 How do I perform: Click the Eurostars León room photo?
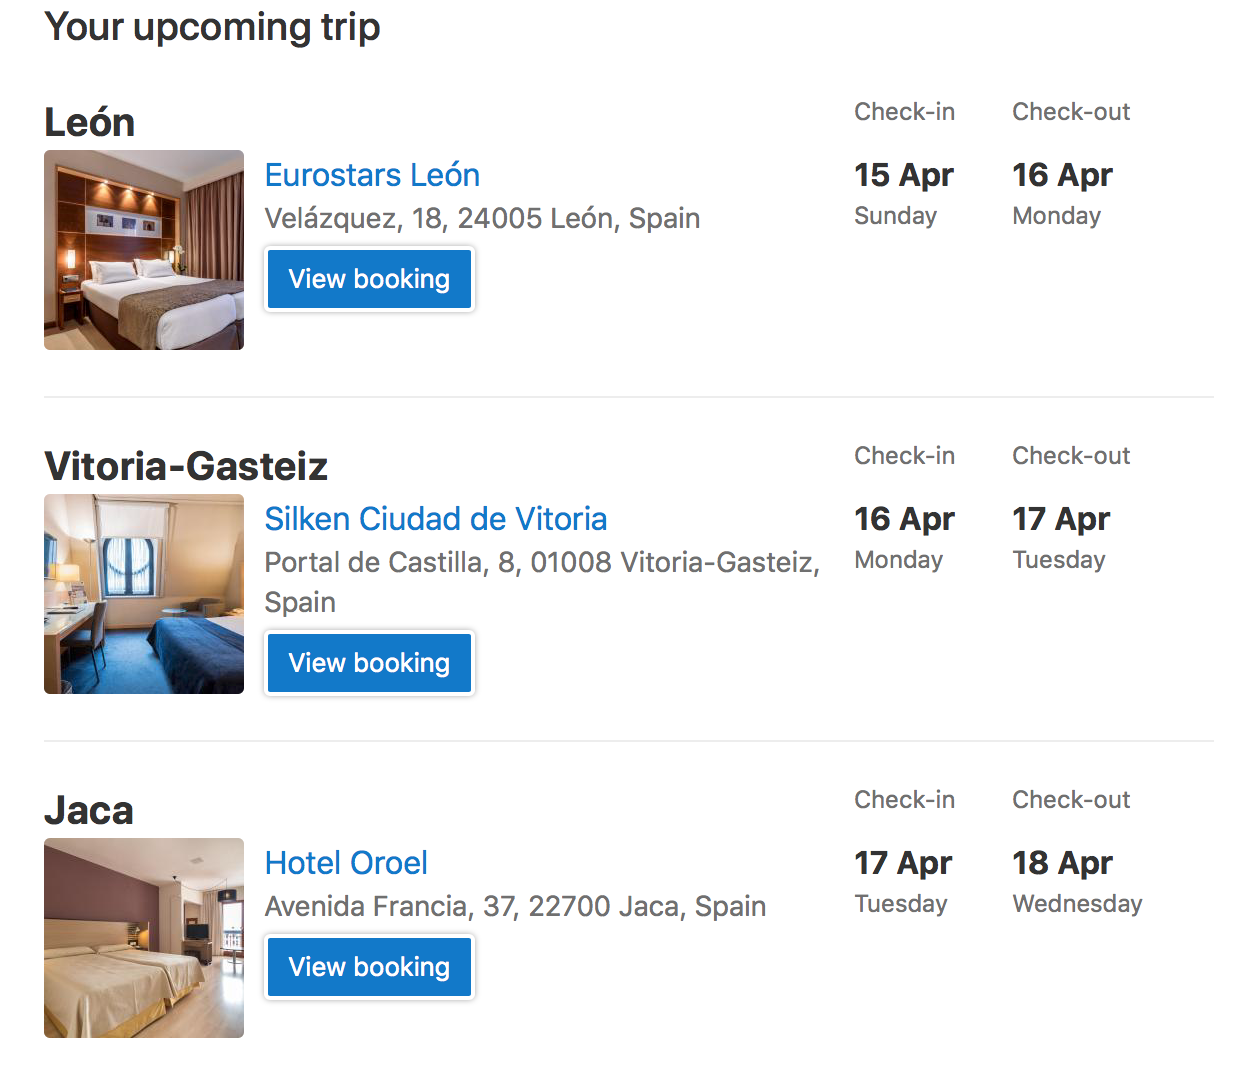[x=144, y=250]
